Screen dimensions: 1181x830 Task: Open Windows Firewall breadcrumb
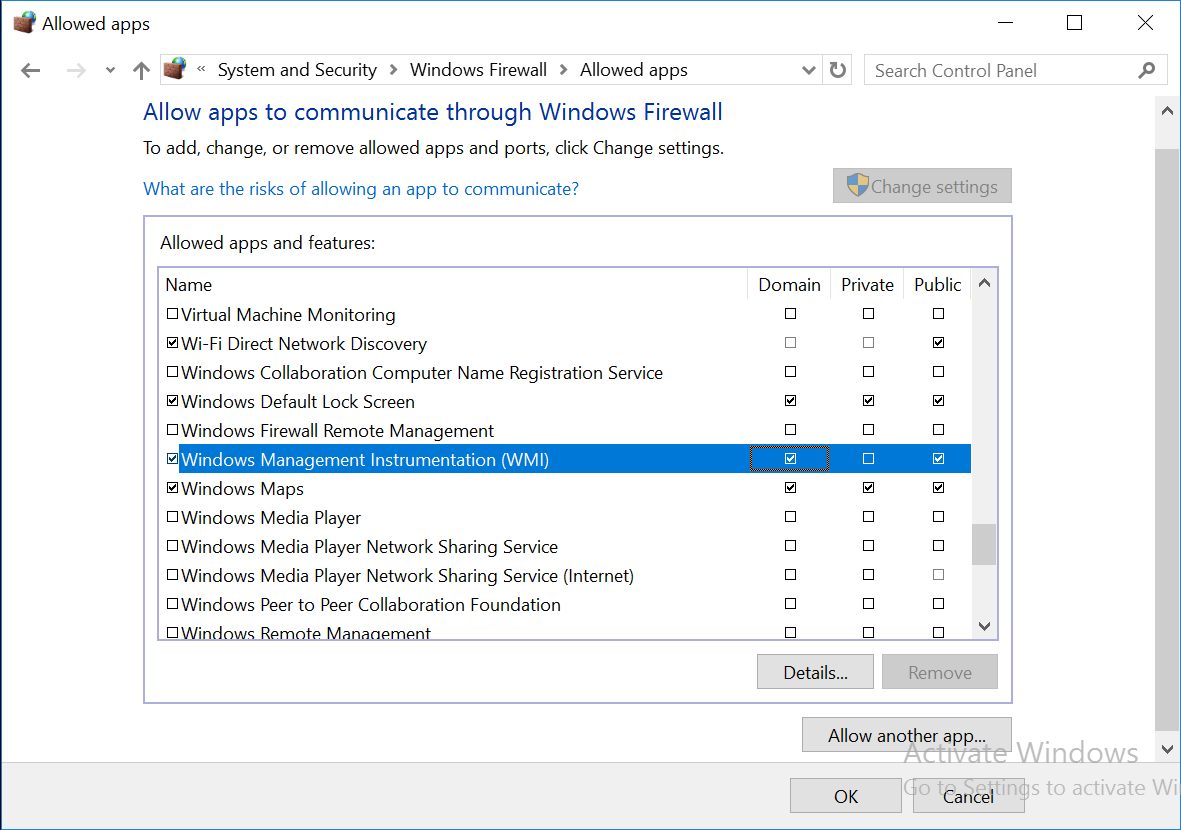(x=478, y=70)
